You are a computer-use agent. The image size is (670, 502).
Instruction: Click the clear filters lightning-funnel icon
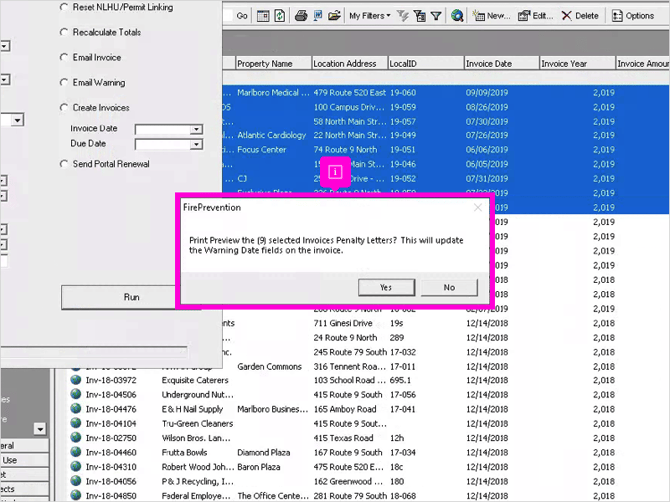pyautogui.click(x=403, y=16)
